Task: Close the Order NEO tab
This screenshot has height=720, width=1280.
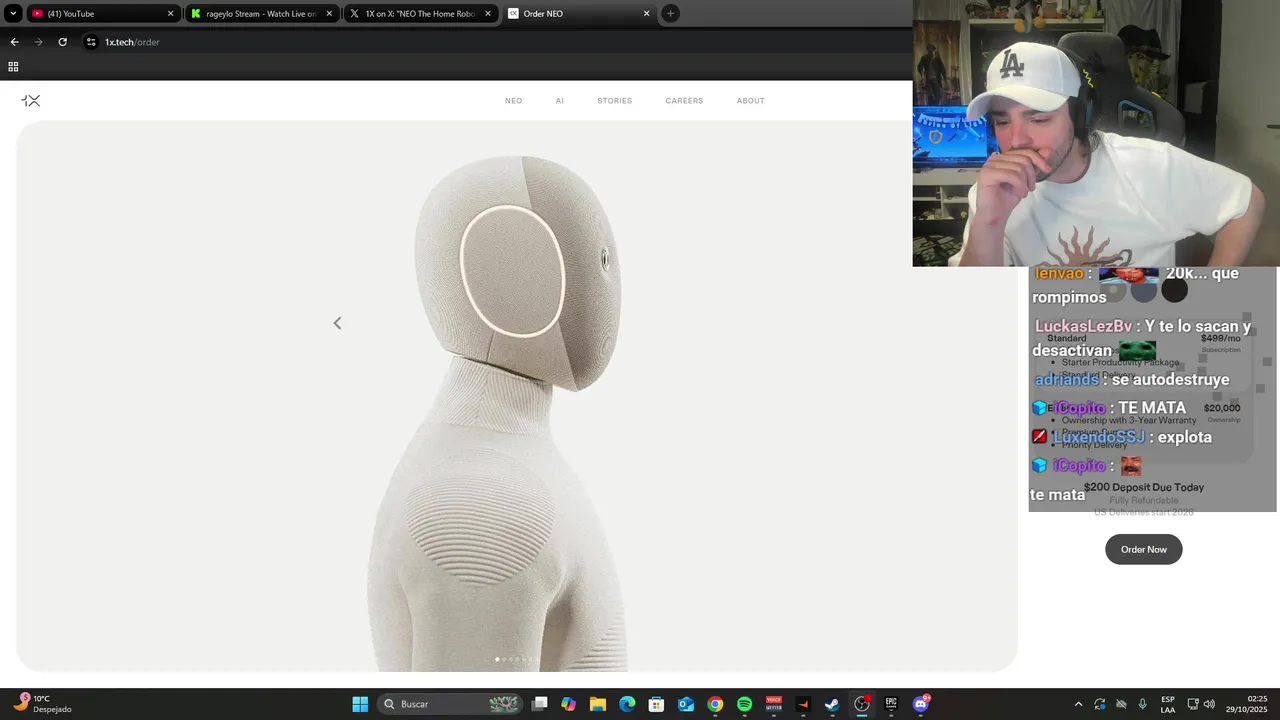Action: [646, 14]
